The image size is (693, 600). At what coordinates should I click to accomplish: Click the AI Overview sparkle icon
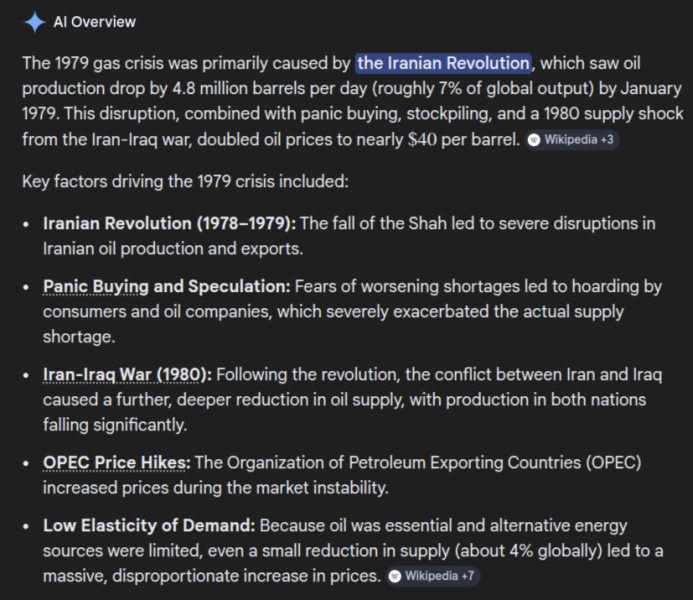point(35,22)
